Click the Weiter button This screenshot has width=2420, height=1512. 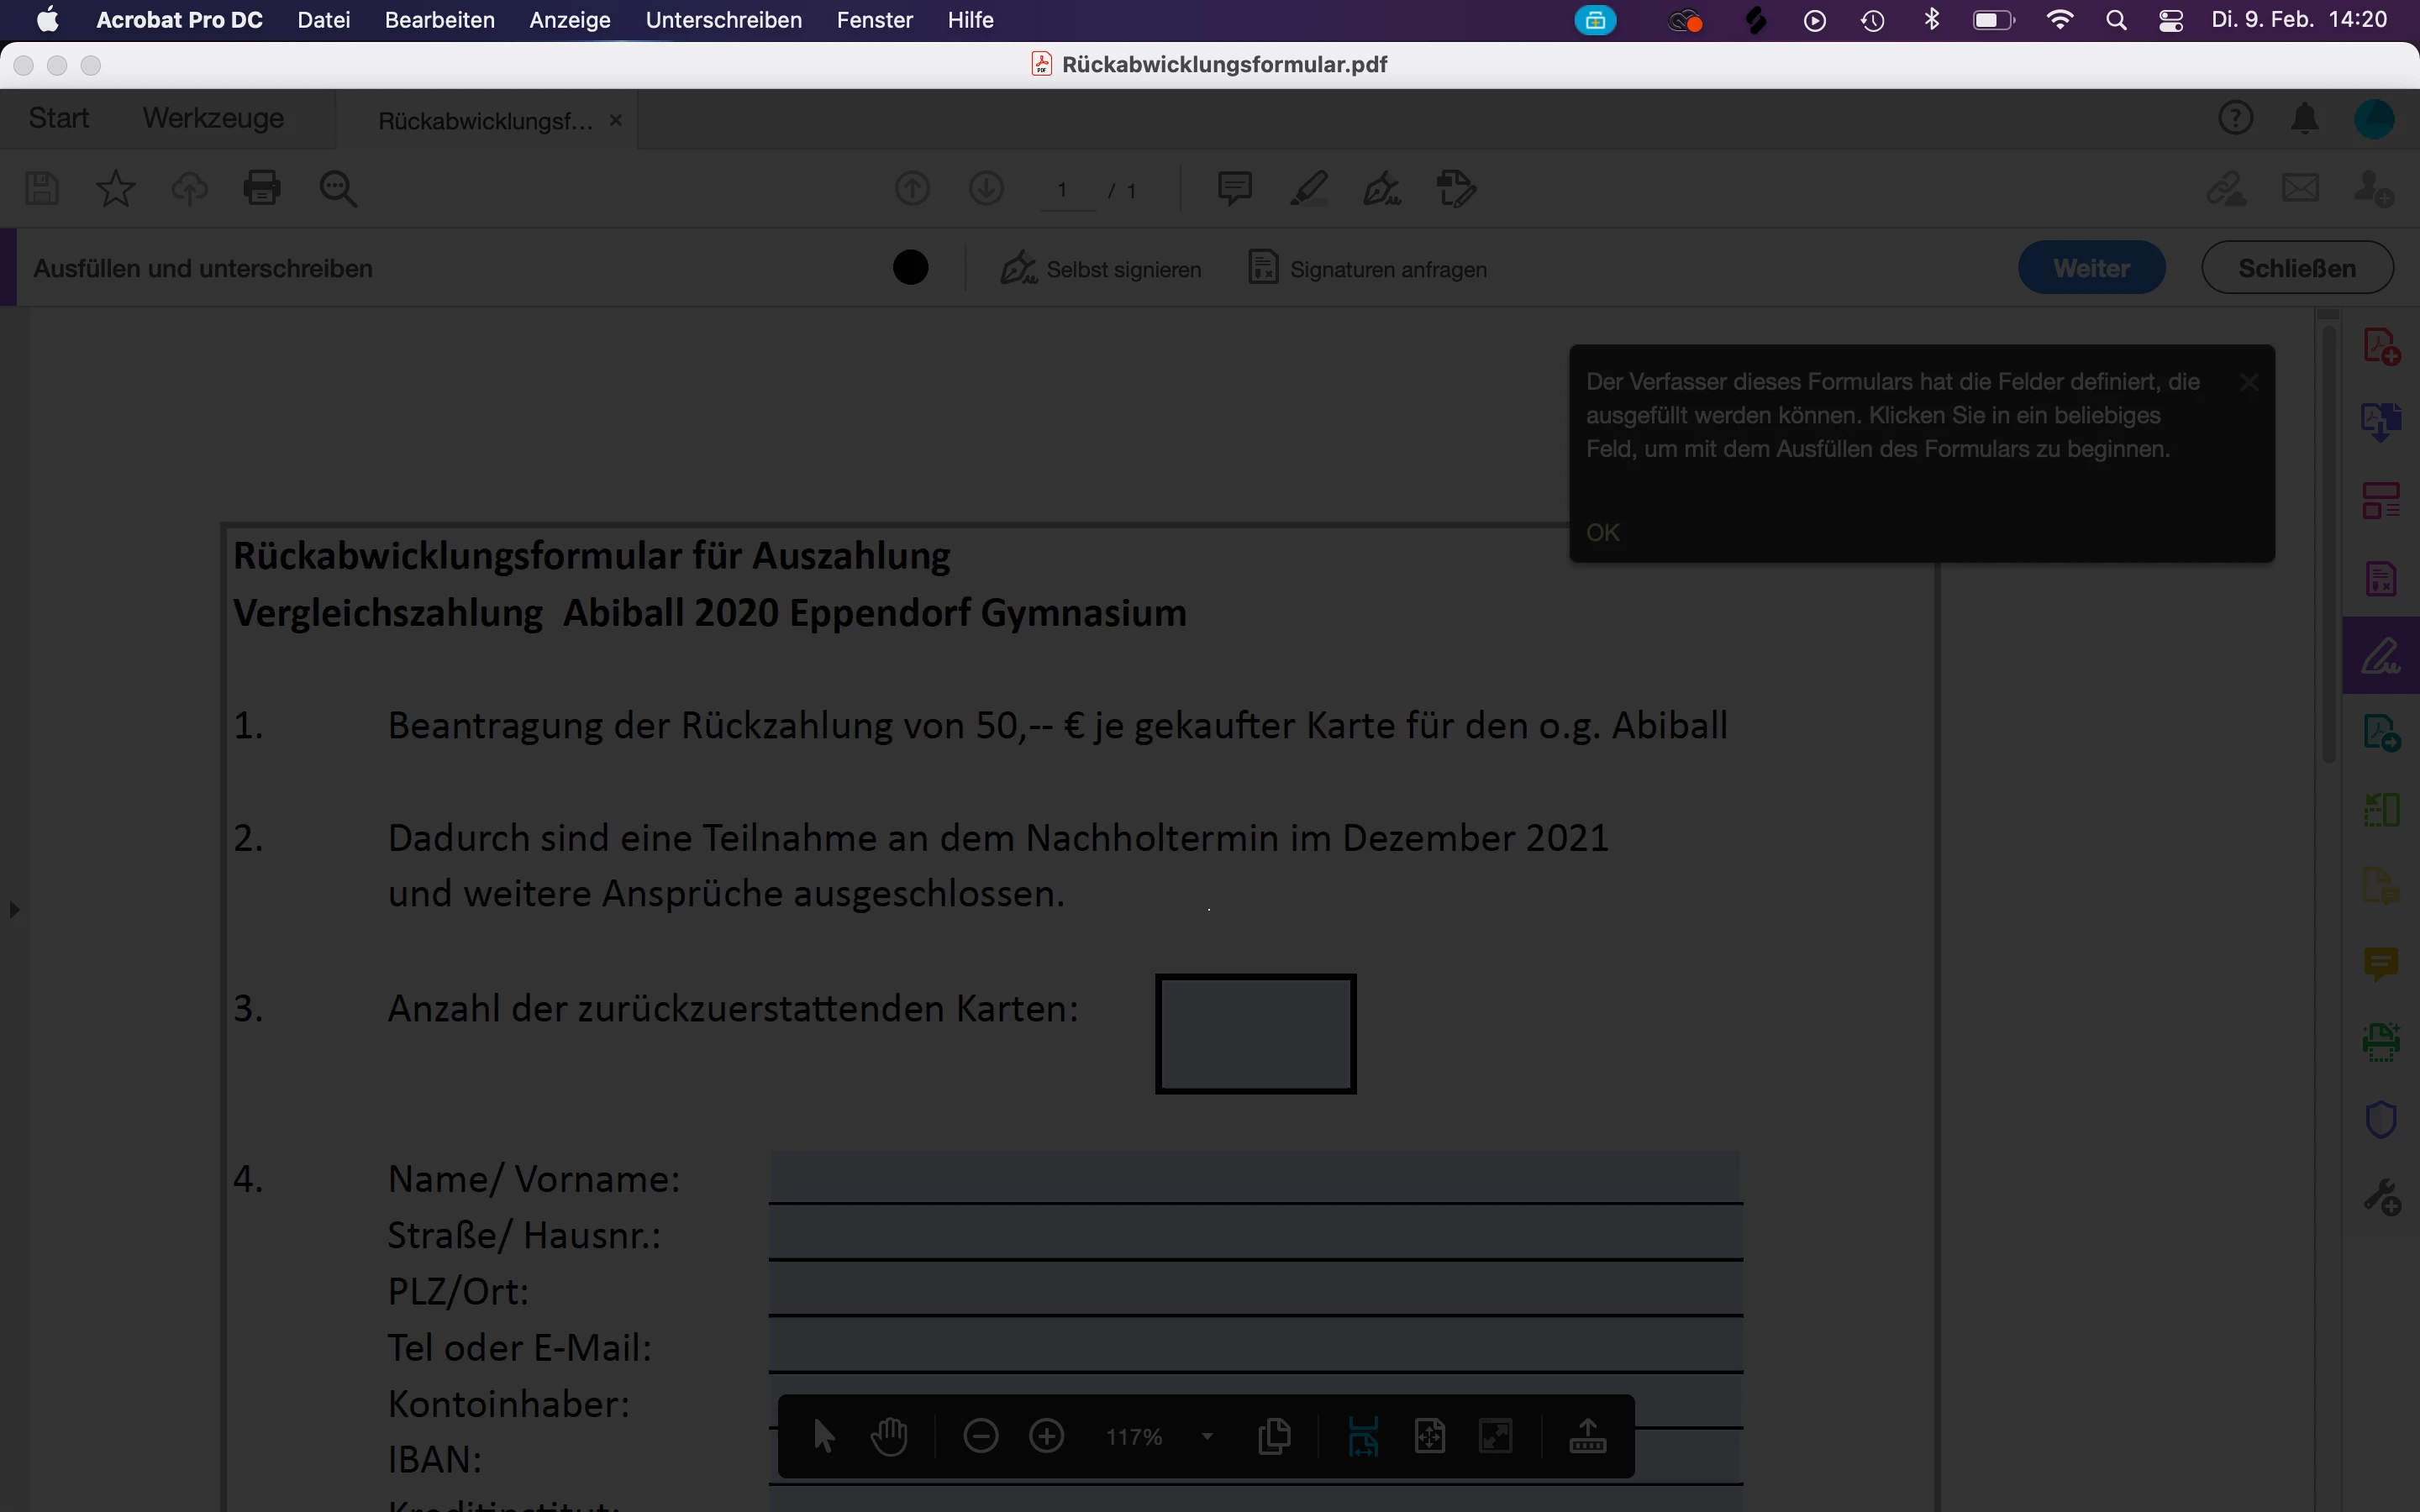2091,268
